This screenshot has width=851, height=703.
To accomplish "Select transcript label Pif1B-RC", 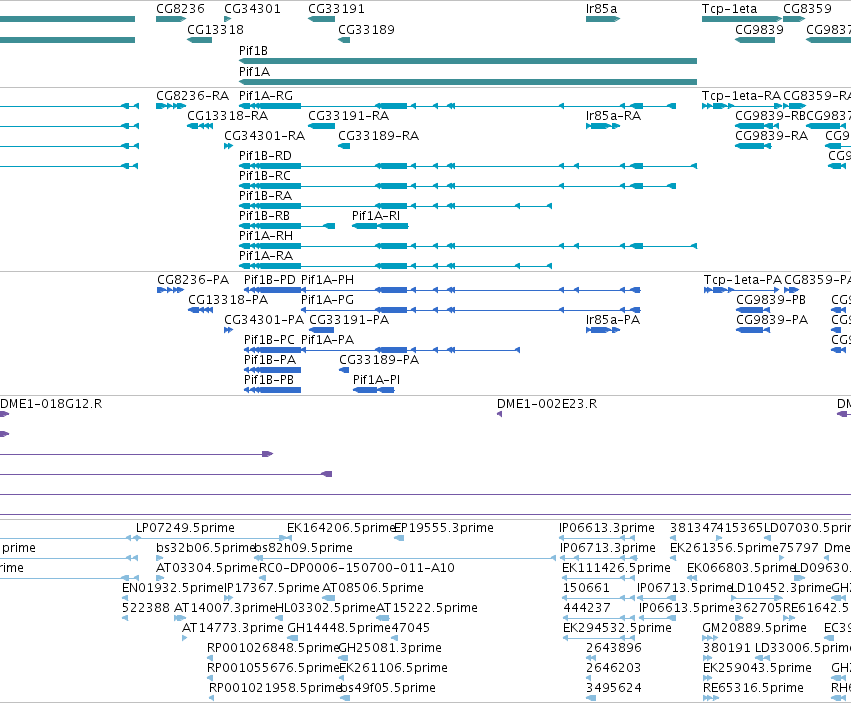I will point(265,176).
